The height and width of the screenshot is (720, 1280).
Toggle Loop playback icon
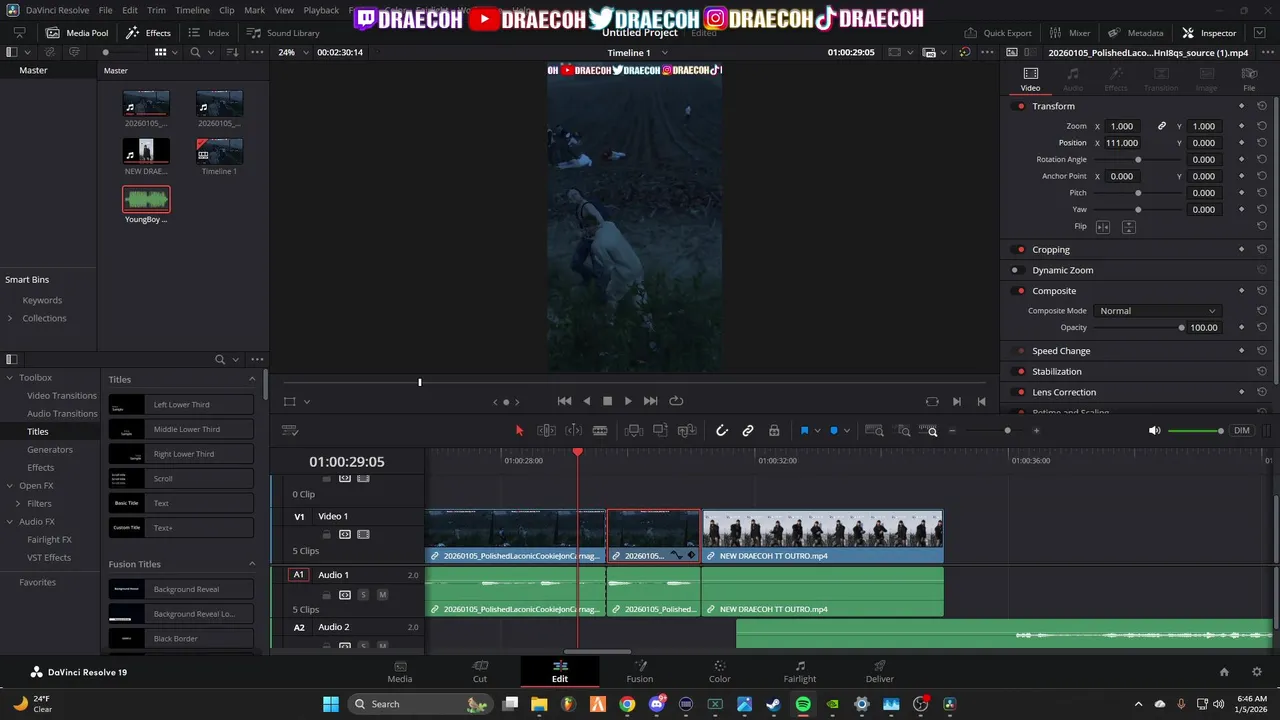point(676,401)
